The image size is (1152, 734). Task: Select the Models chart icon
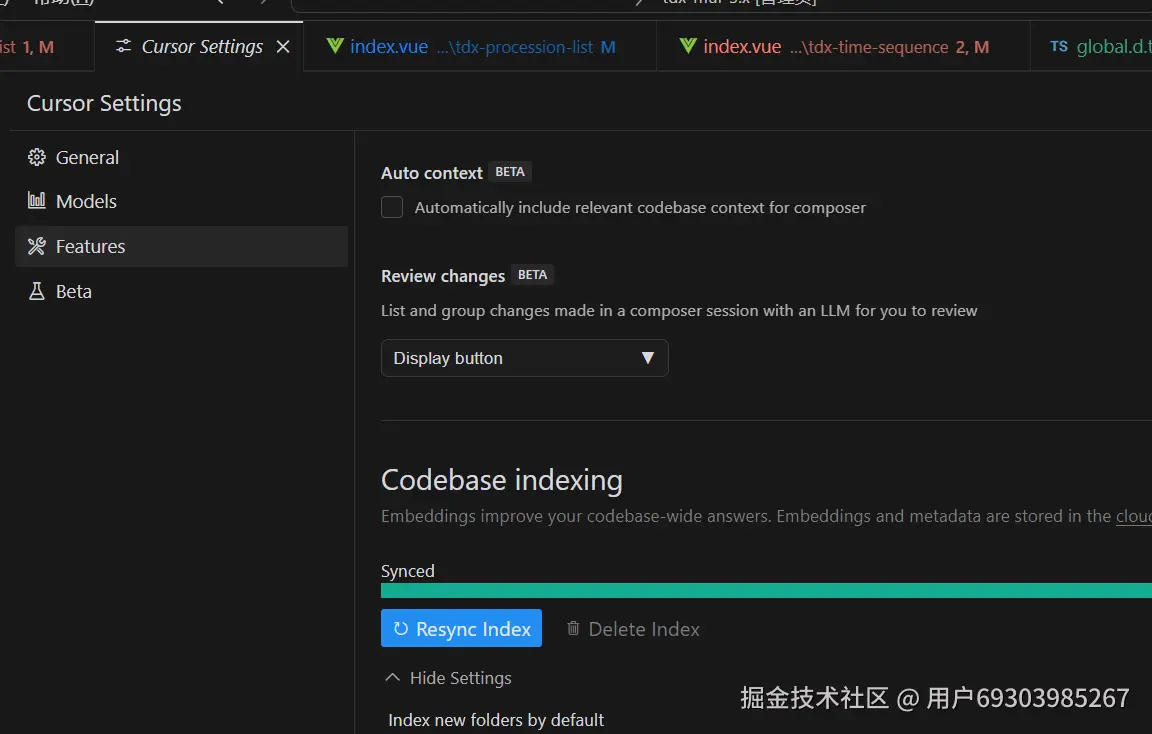tap(36, 201)
